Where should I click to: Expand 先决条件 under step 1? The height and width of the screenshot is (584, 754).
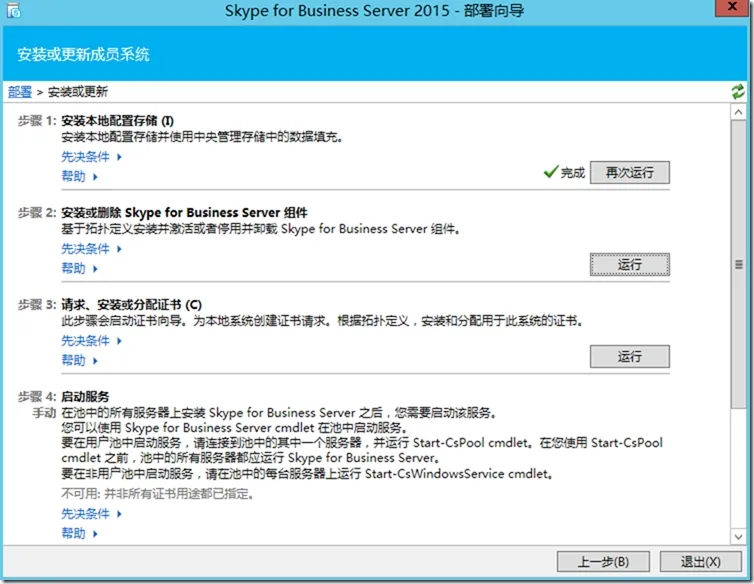91,157
